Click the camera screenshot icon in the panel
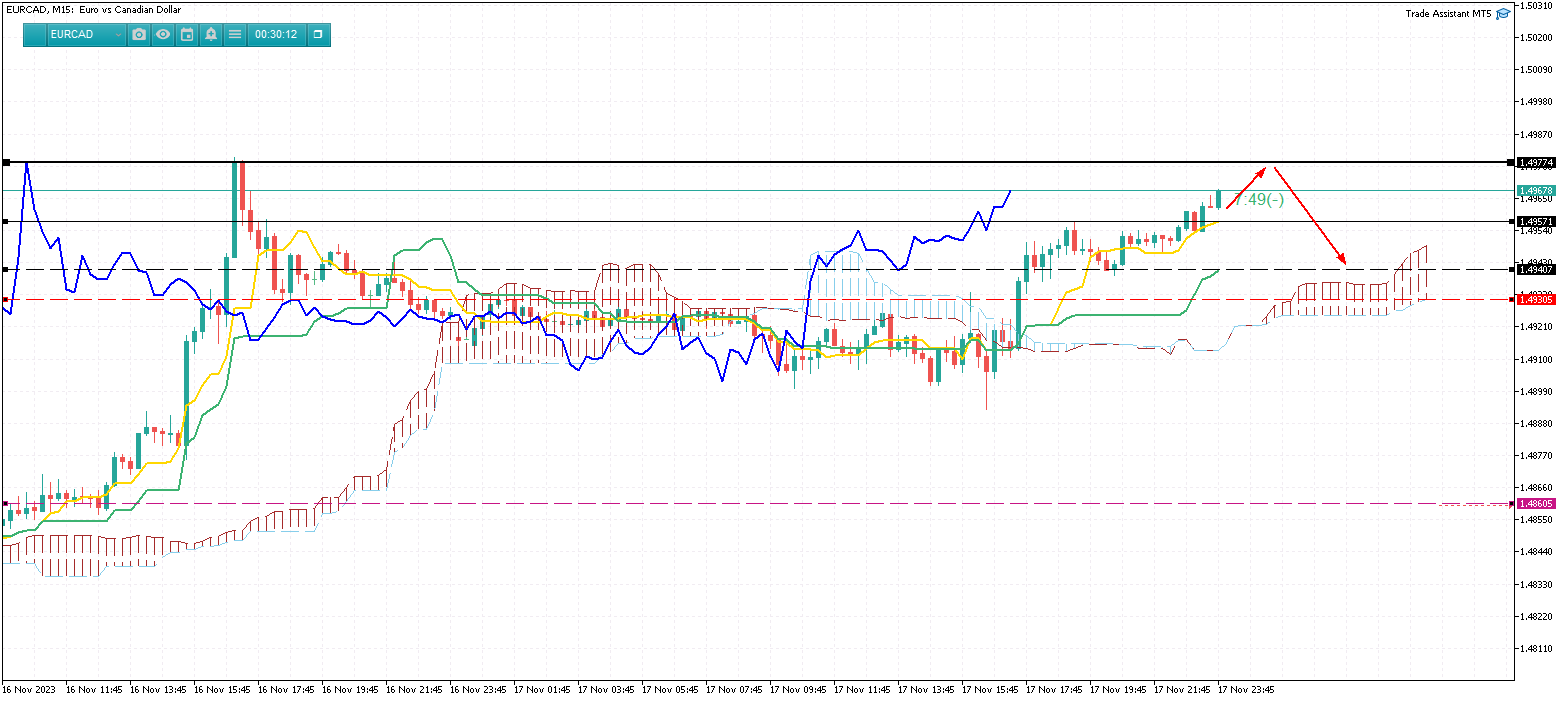This screenshot has height=701, width=1567. [x=139, y=34]
